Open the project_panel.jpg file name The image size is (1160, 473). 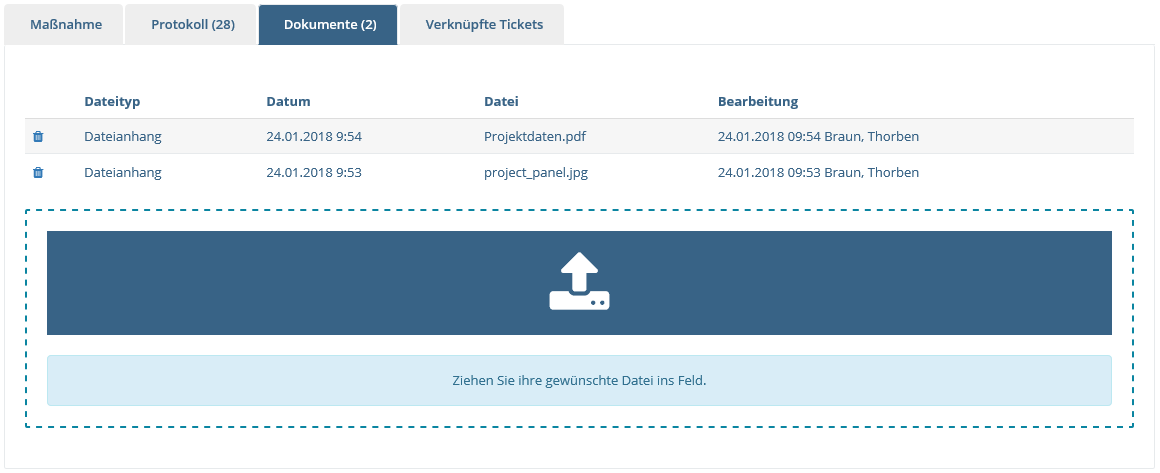[536, 172]
